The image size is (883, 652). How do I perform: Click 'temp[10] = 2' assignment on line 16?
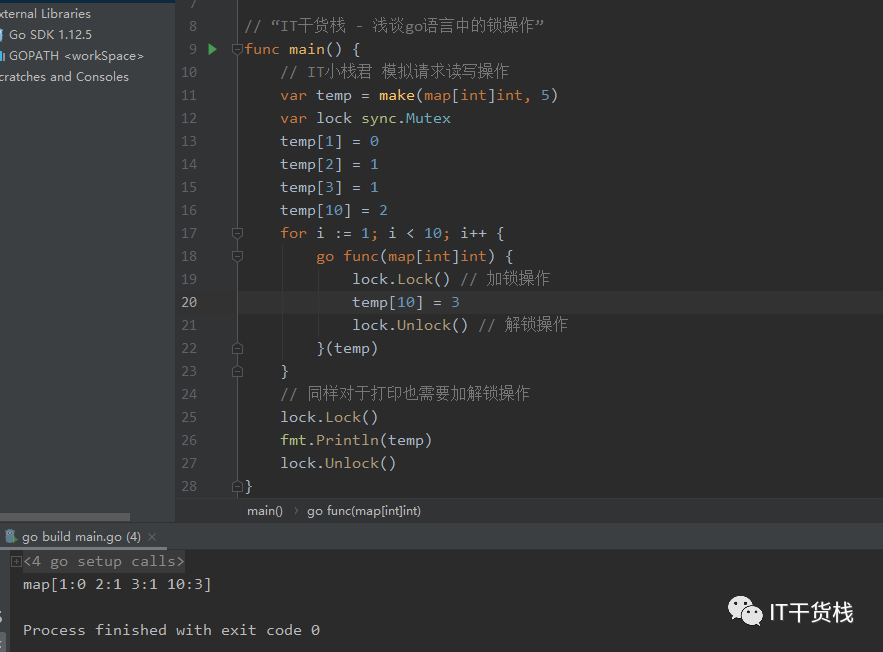pos(334,211)
